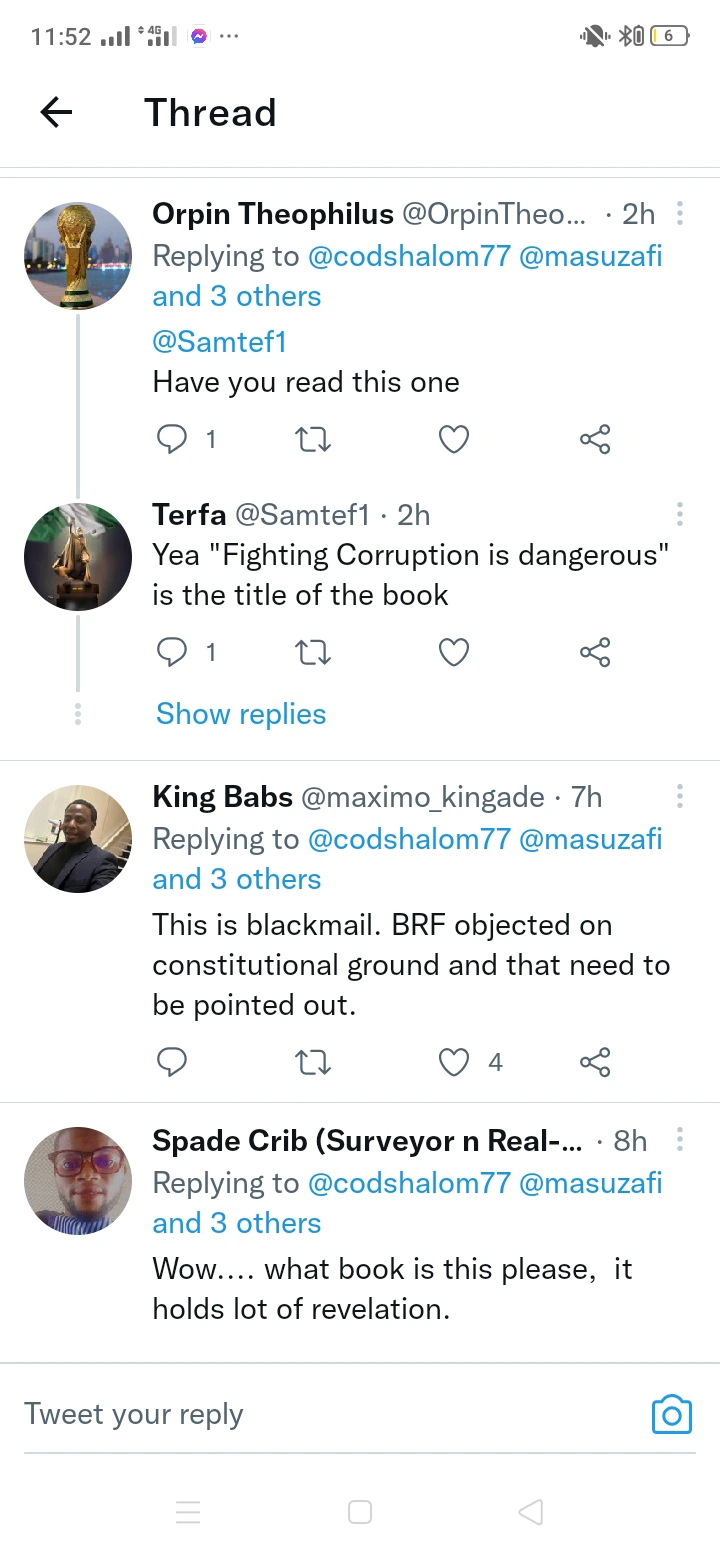
Task: Expand Show replies under Terfa's tweet
Action: pos(241,714)
